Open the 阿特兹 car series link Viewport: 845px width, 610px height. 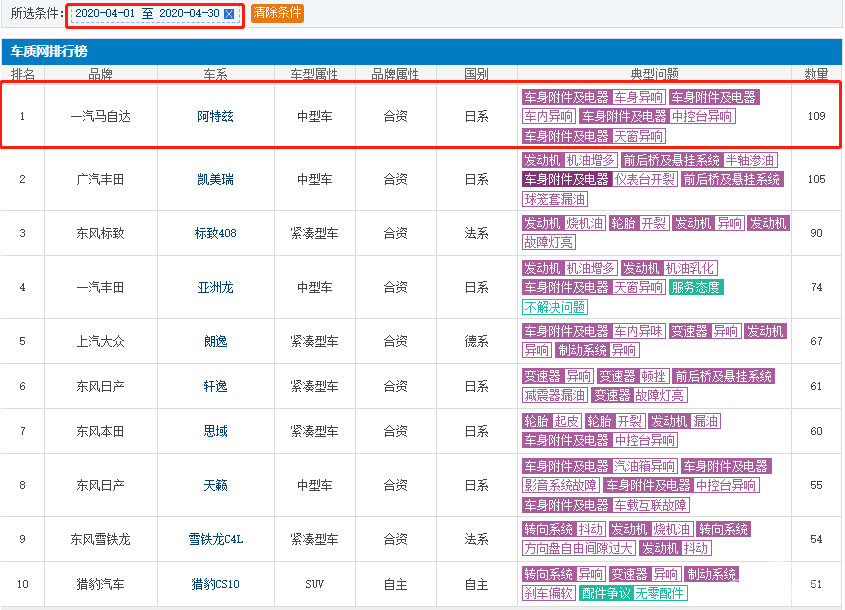(x=215, y=117)
